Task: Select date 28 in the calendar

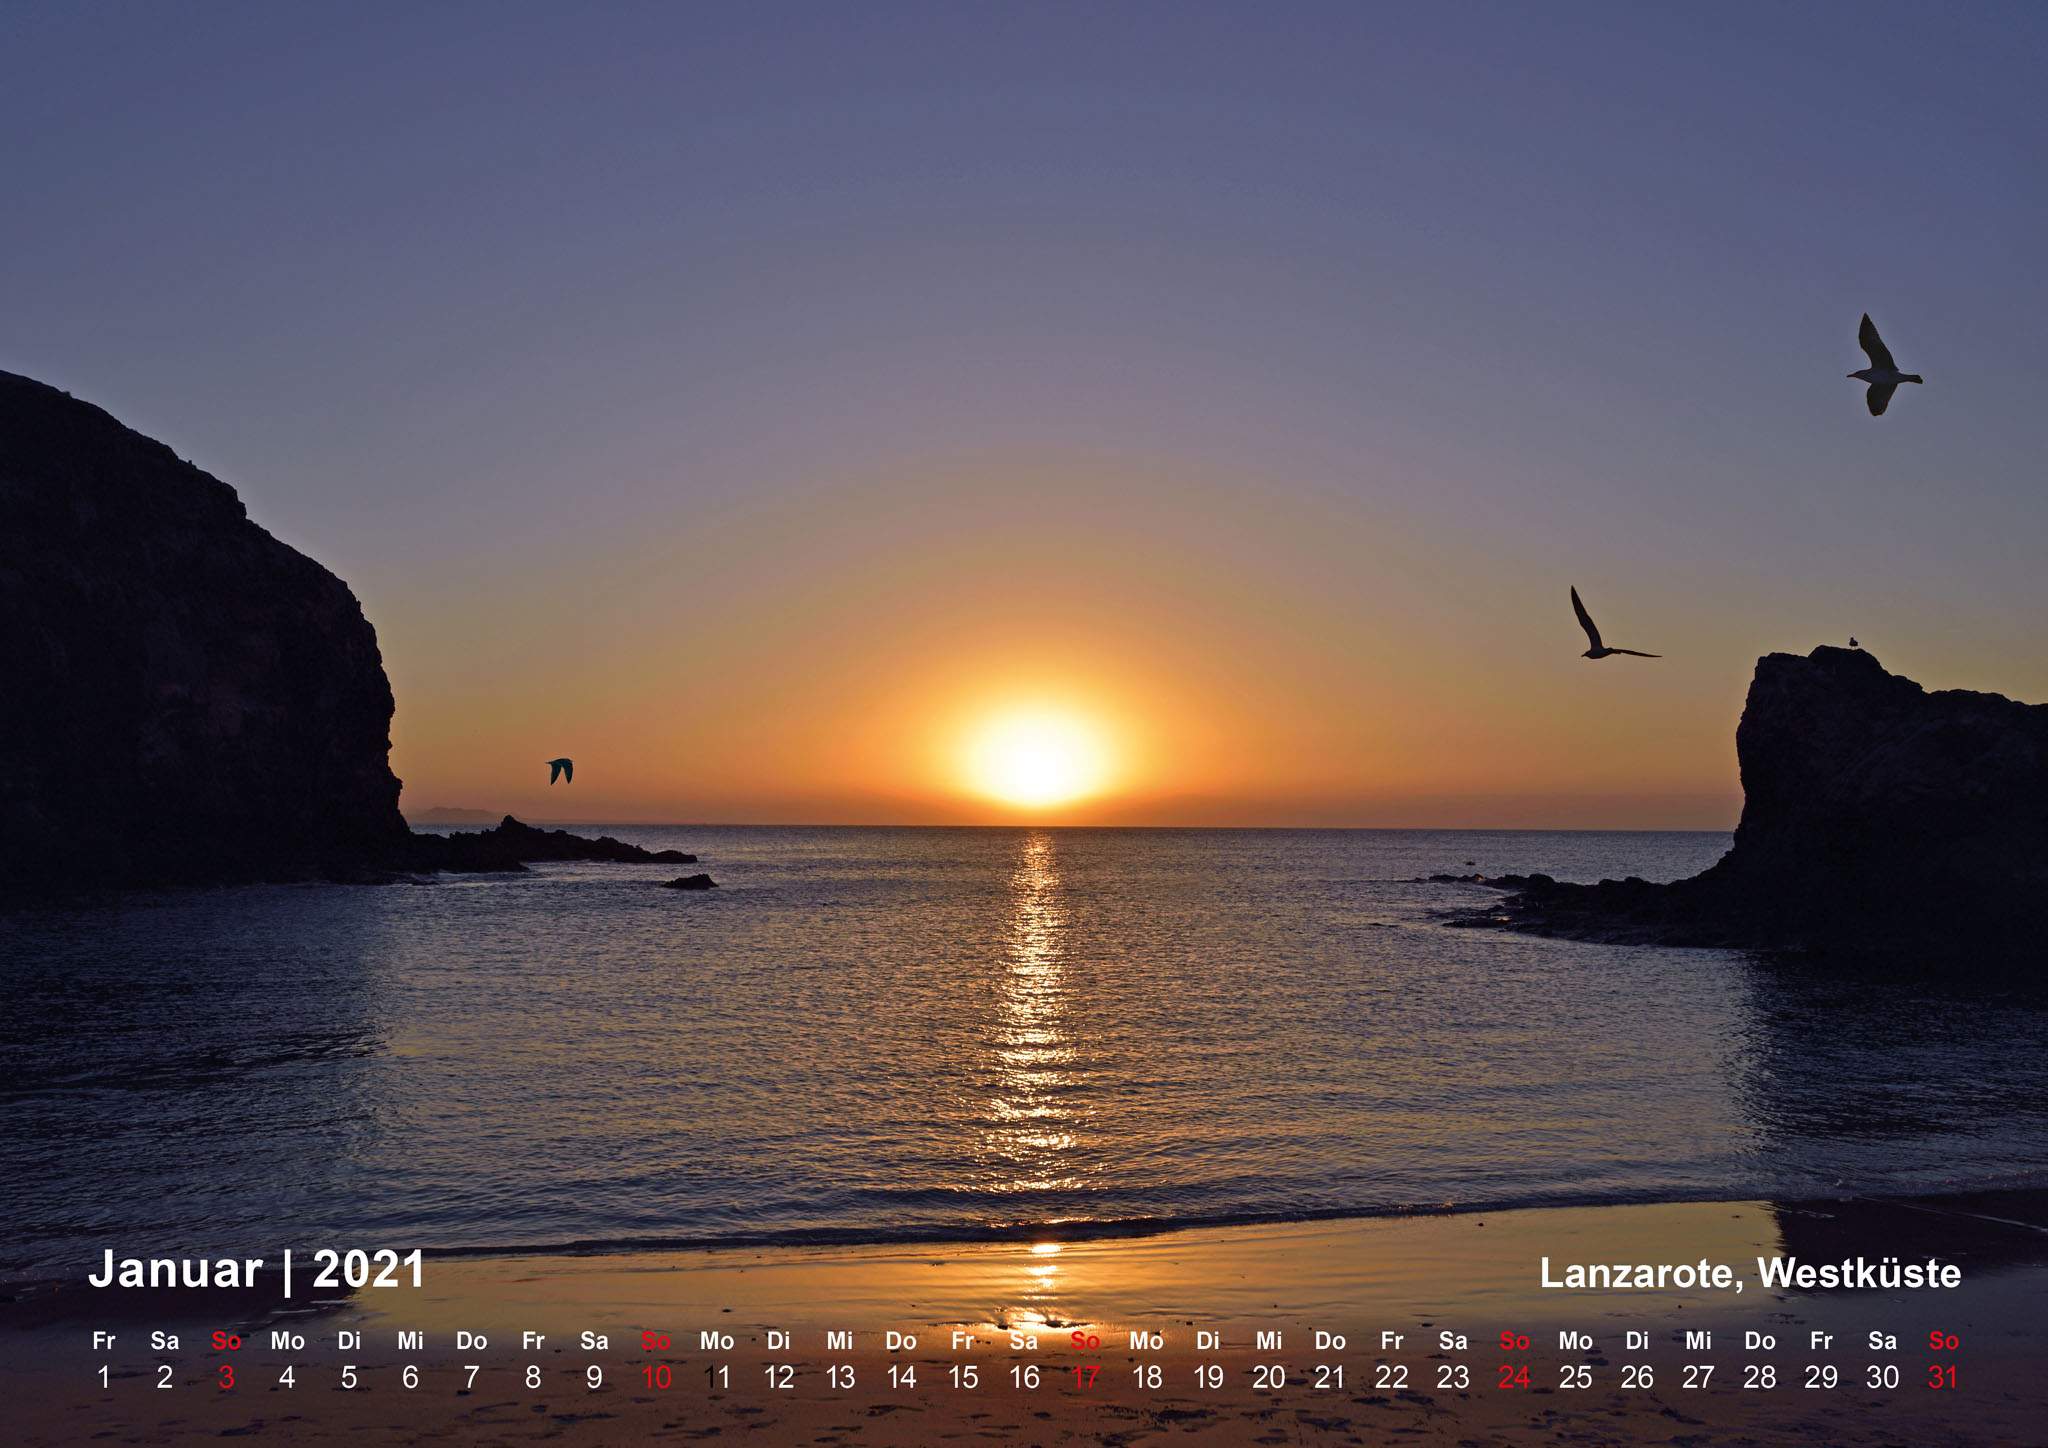Action: pyautogui.click(x=1760, y=1378)
